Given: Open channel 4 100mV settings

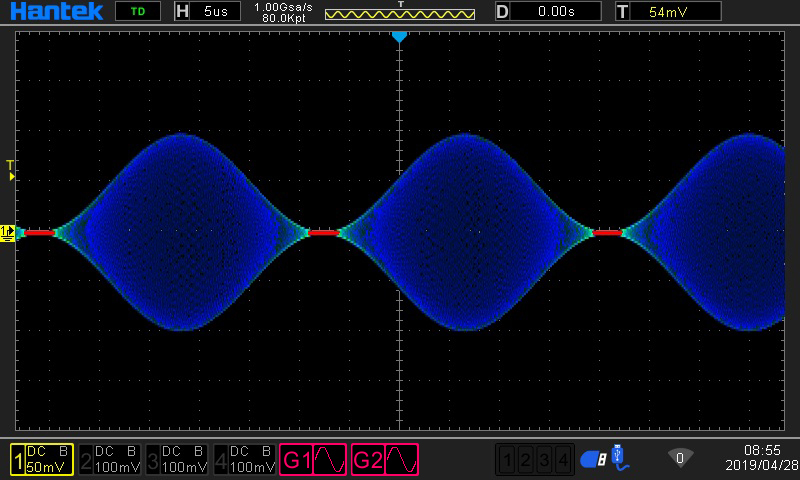Looking at the screenshot, I should pos(245,459).
